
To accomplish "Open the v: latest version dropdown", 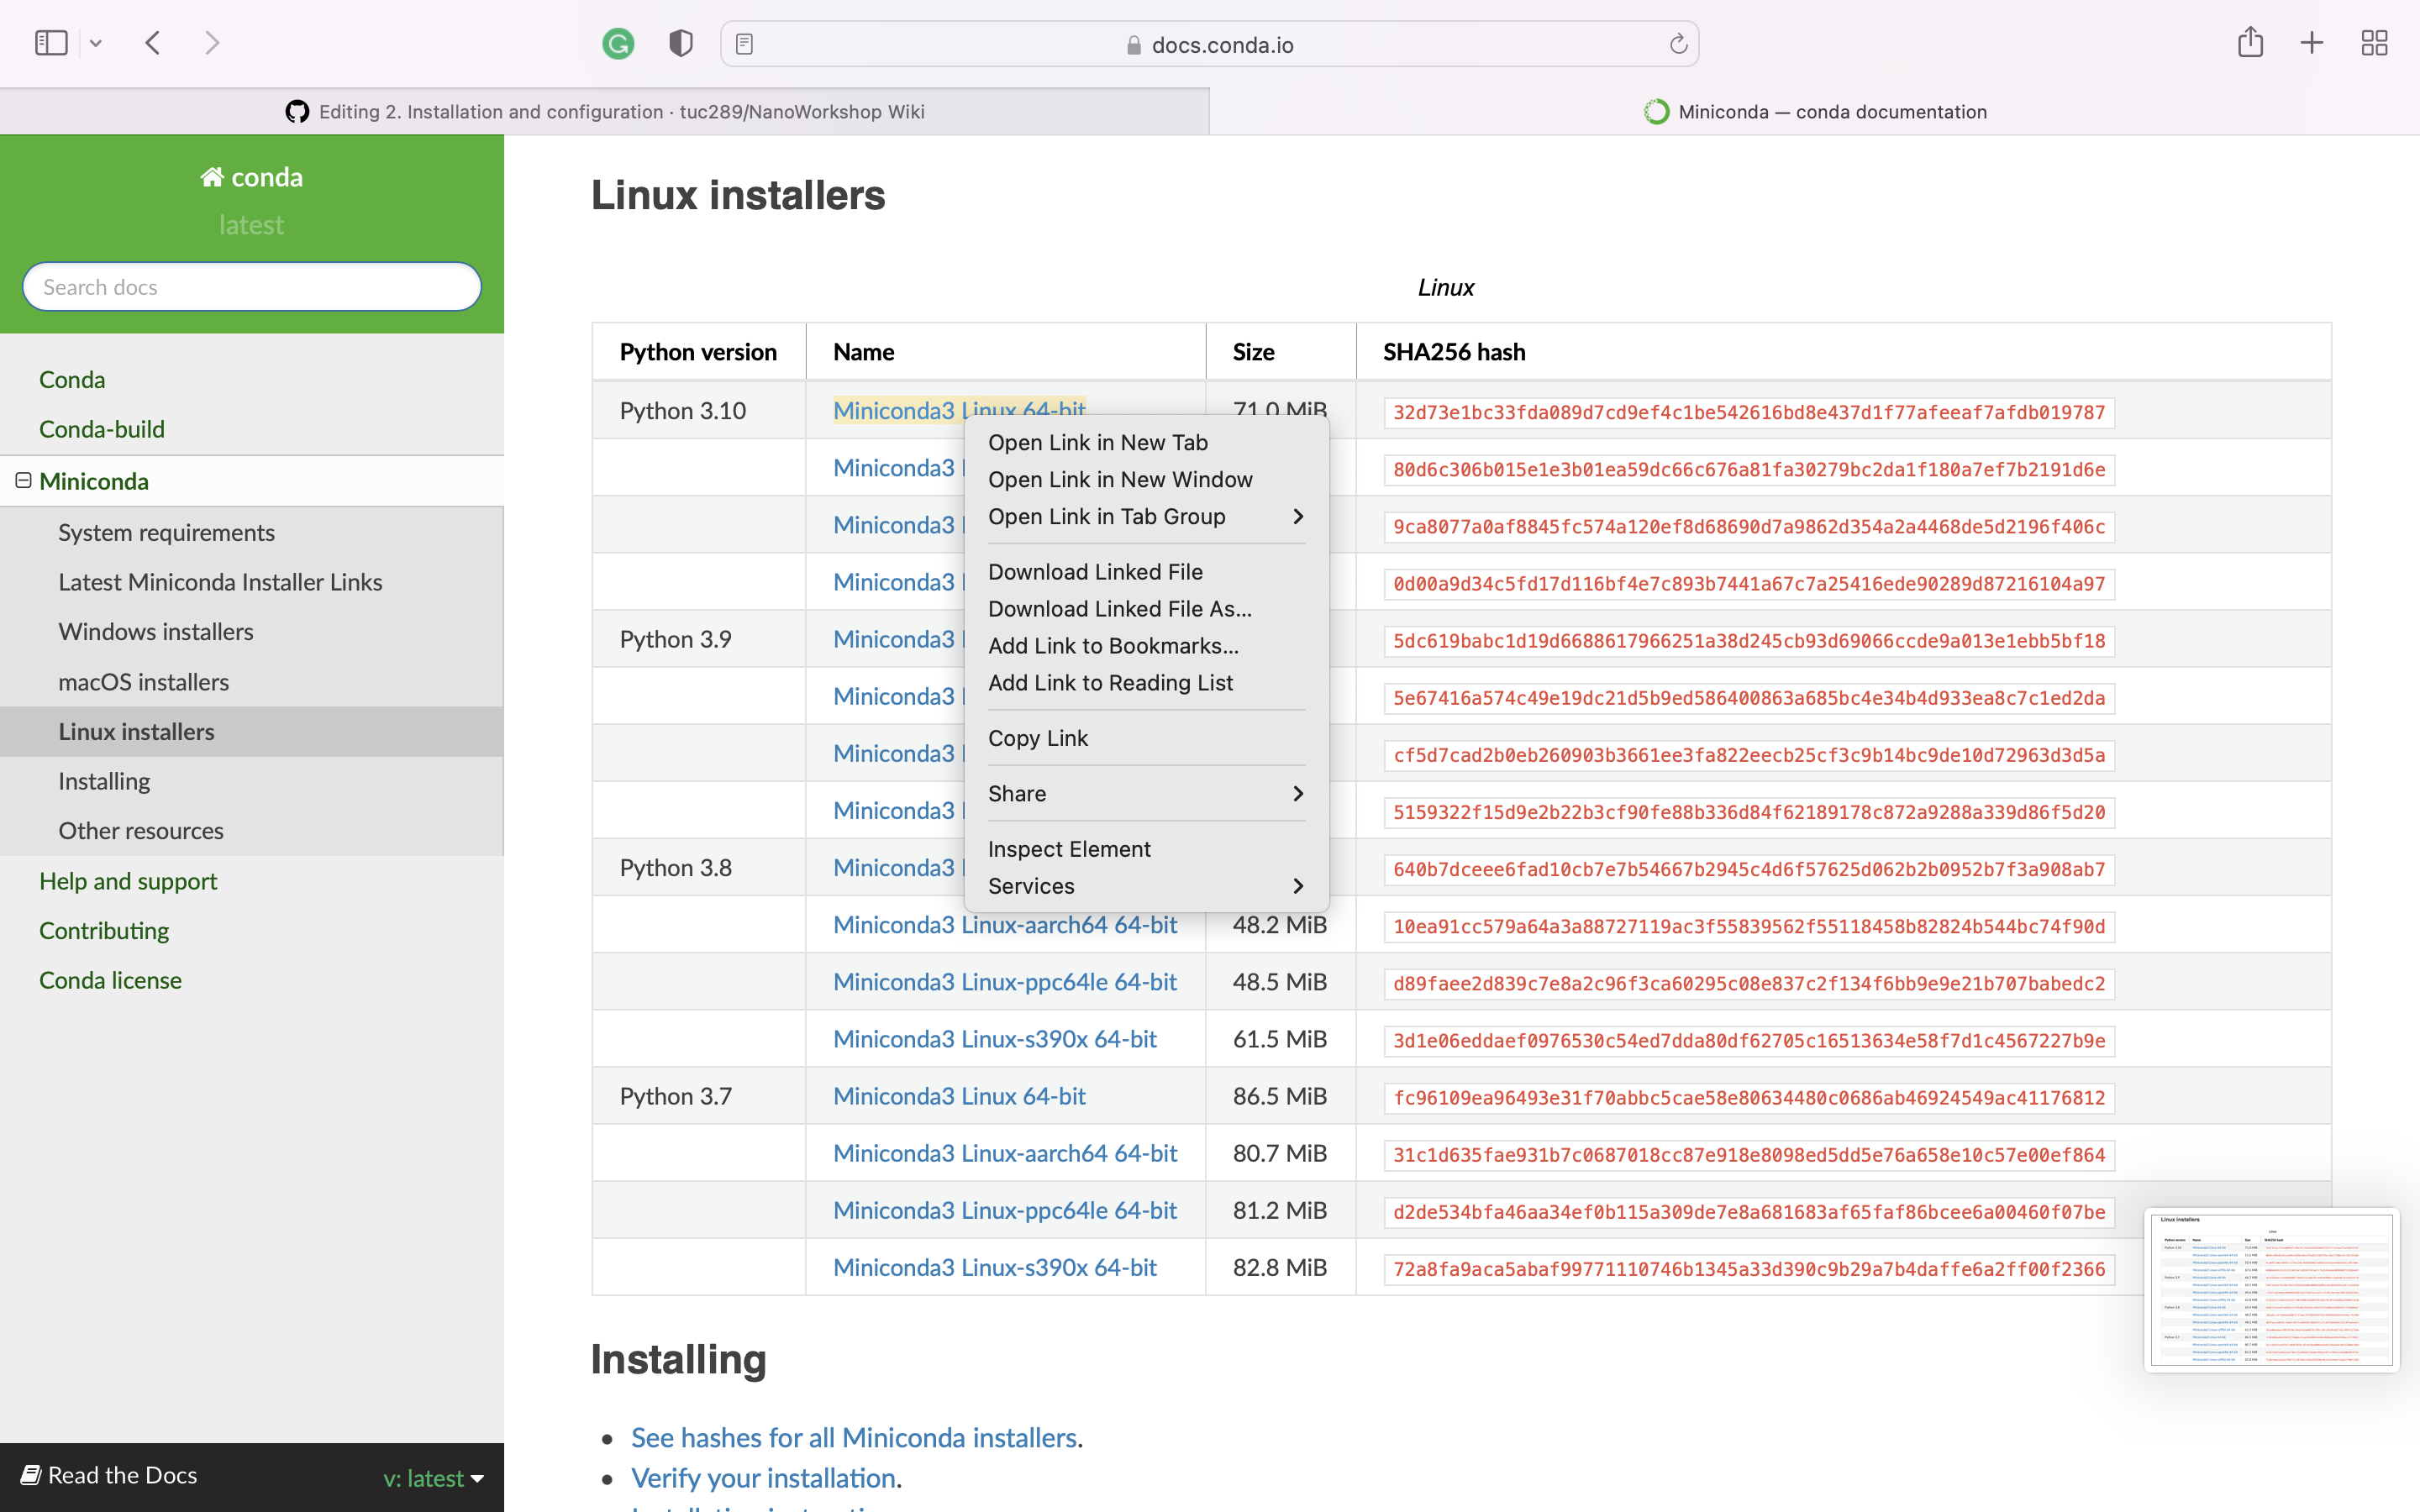I will pyautogui.click(x=433, y=1478).
